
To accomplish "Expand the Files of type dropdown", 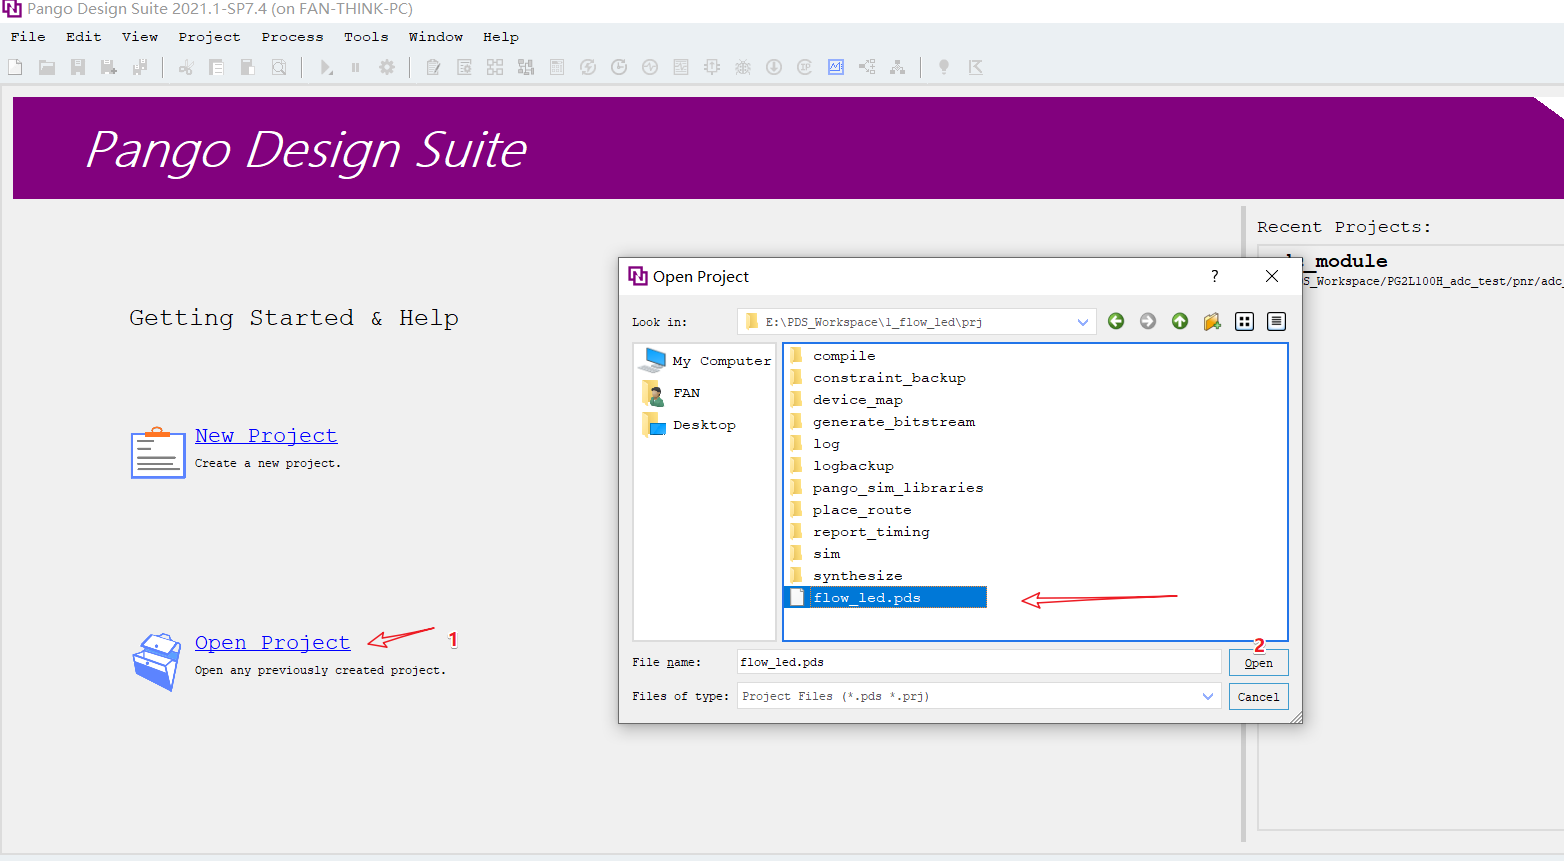I will click(x=1208, y=696).
